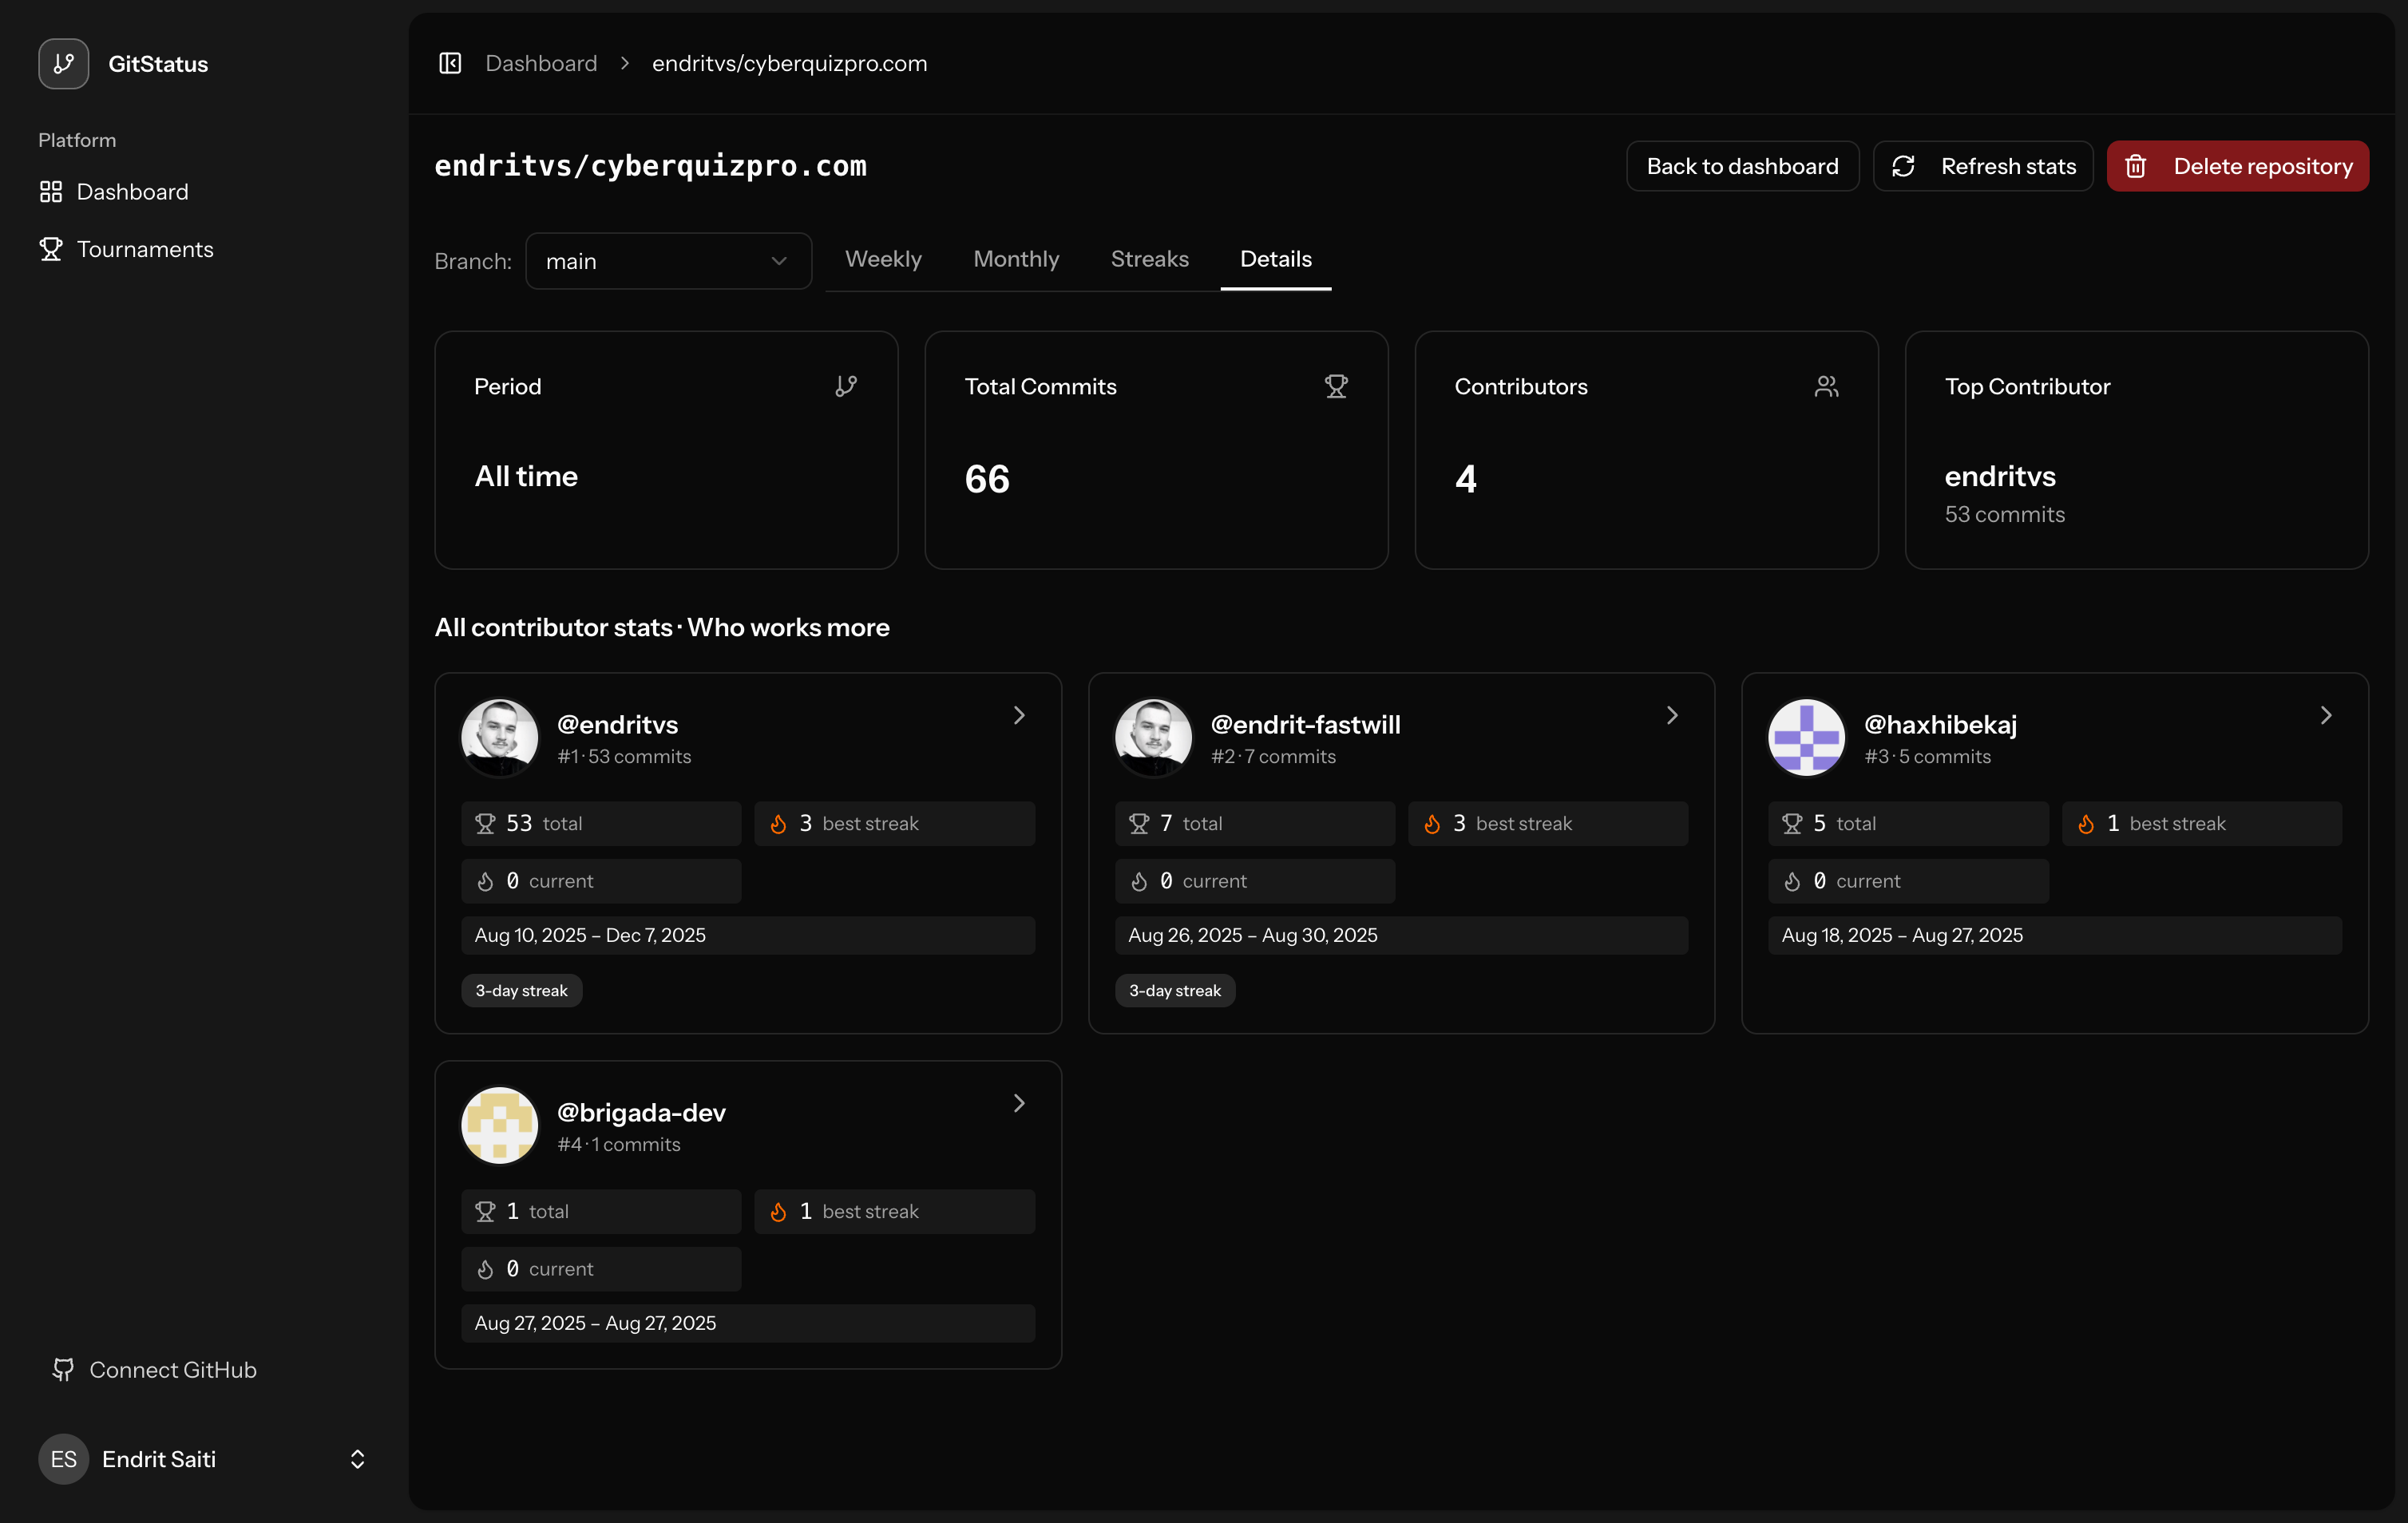The width and height of the screenshot is (2408, 1523).
Task: Click the GitHub icon next to Connect GitHub
Action: [63, 1369]
